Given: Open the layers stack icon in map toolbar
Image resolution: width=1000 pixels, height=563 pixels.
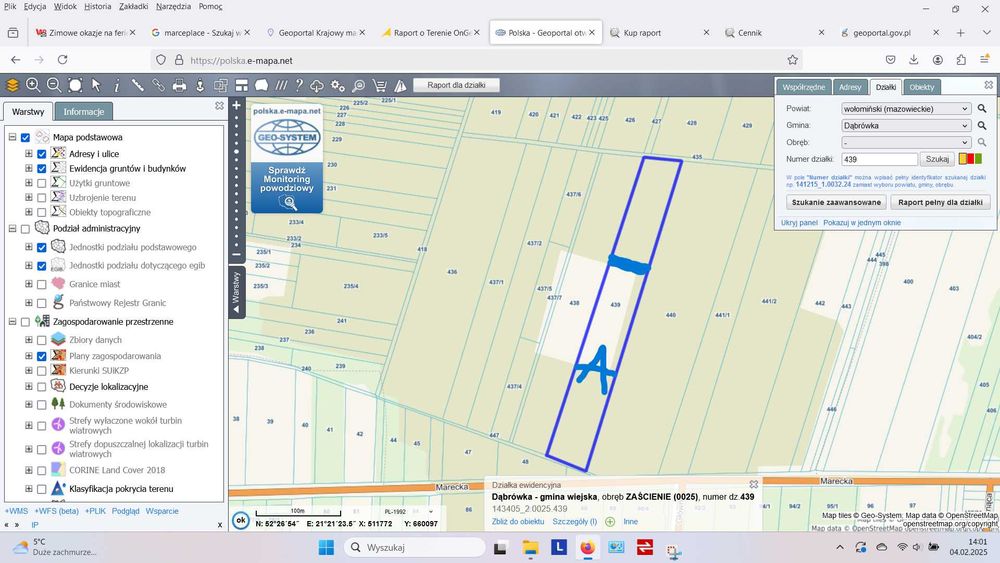Looking at the screenshot, I should click(x=12, y=85).
